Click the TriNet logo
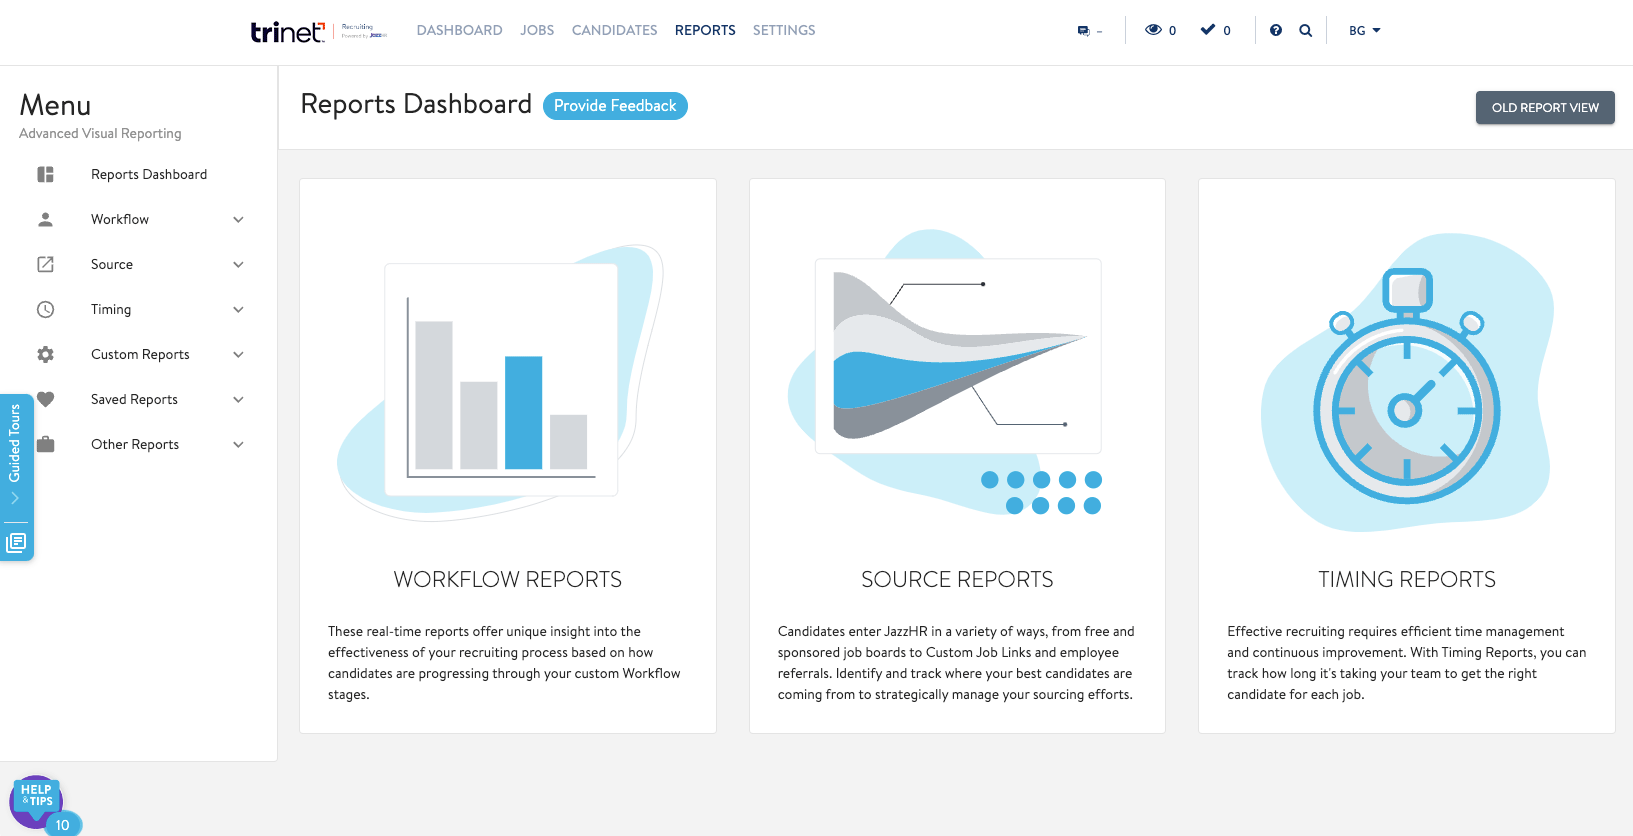 (288, 31)
